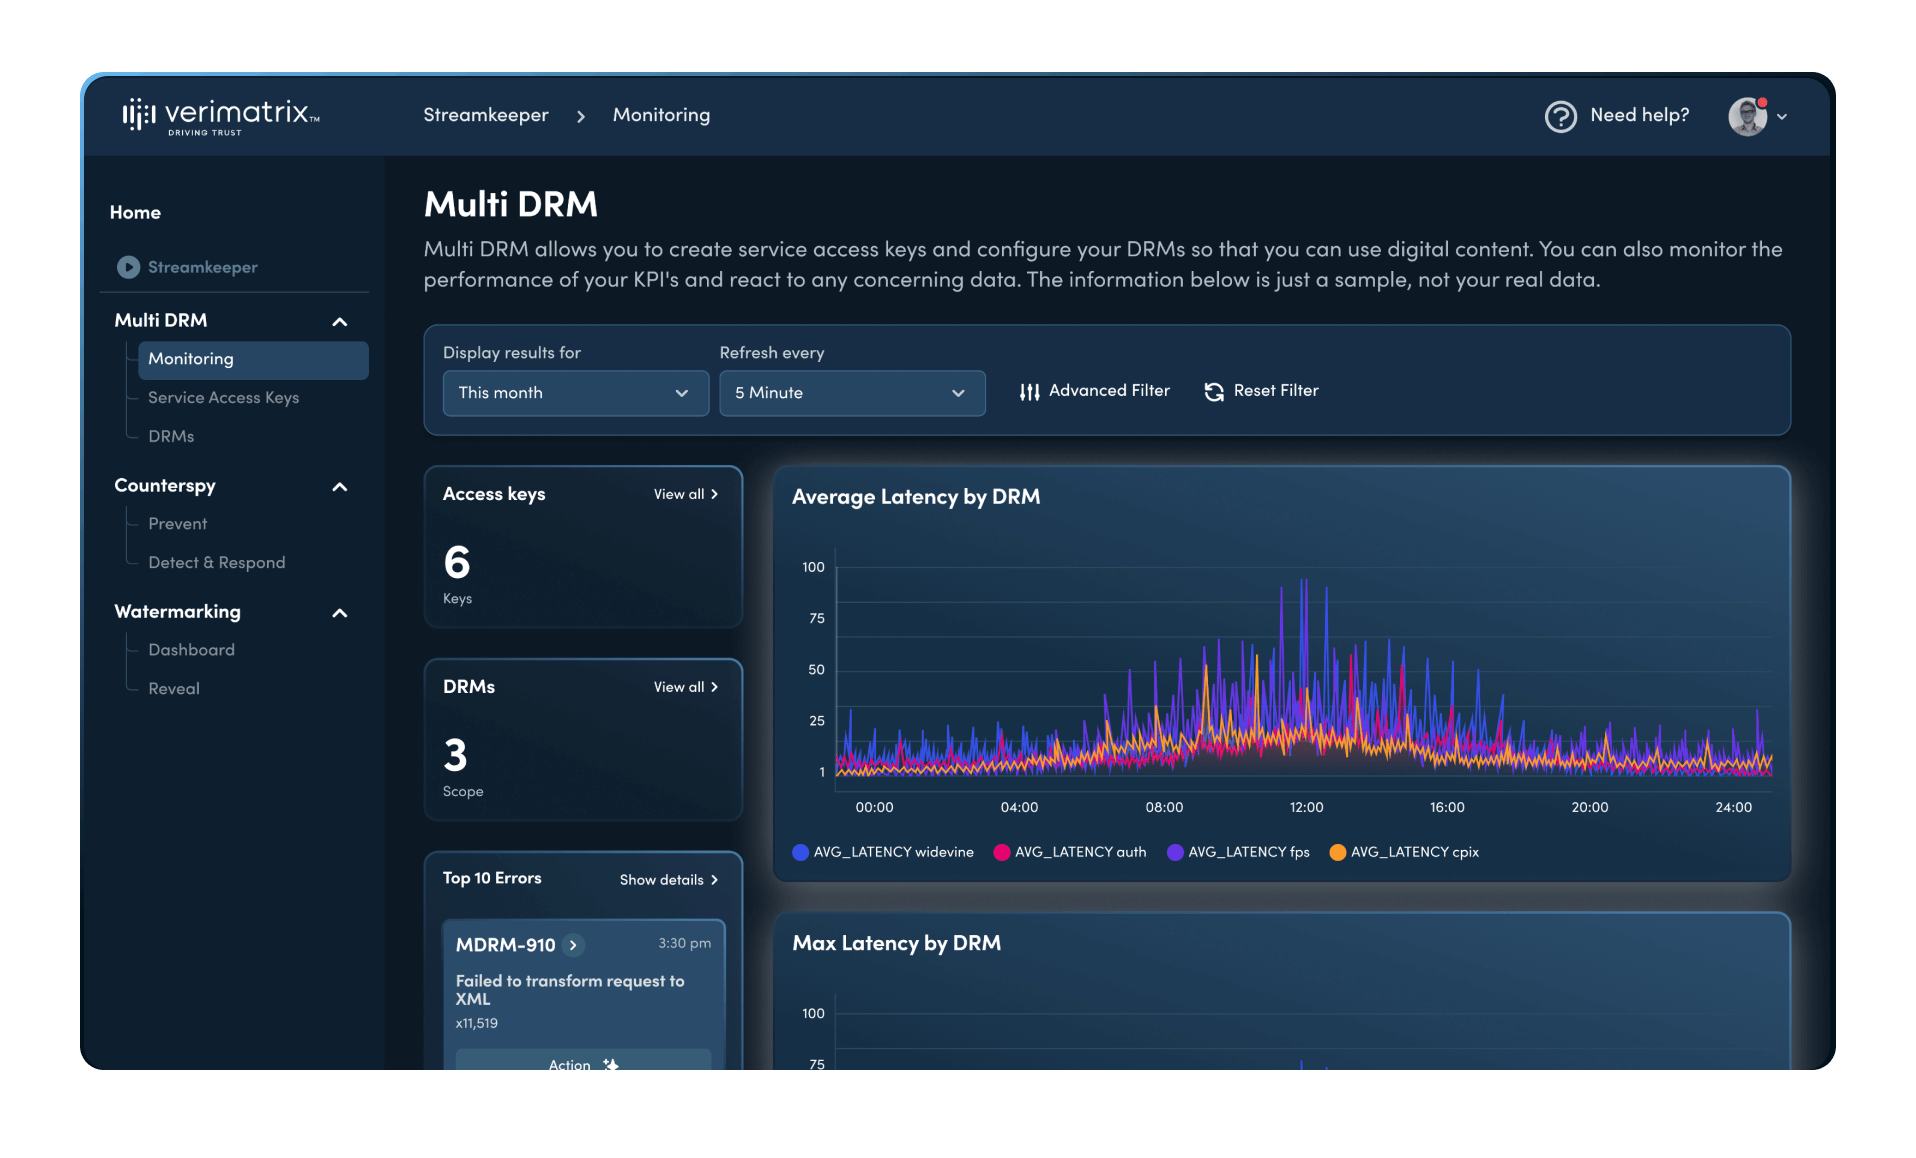The height and width of the screenshot is (1158, 1916).
Task: Collapse the Counterspy sidebar section
Action: 340,487
